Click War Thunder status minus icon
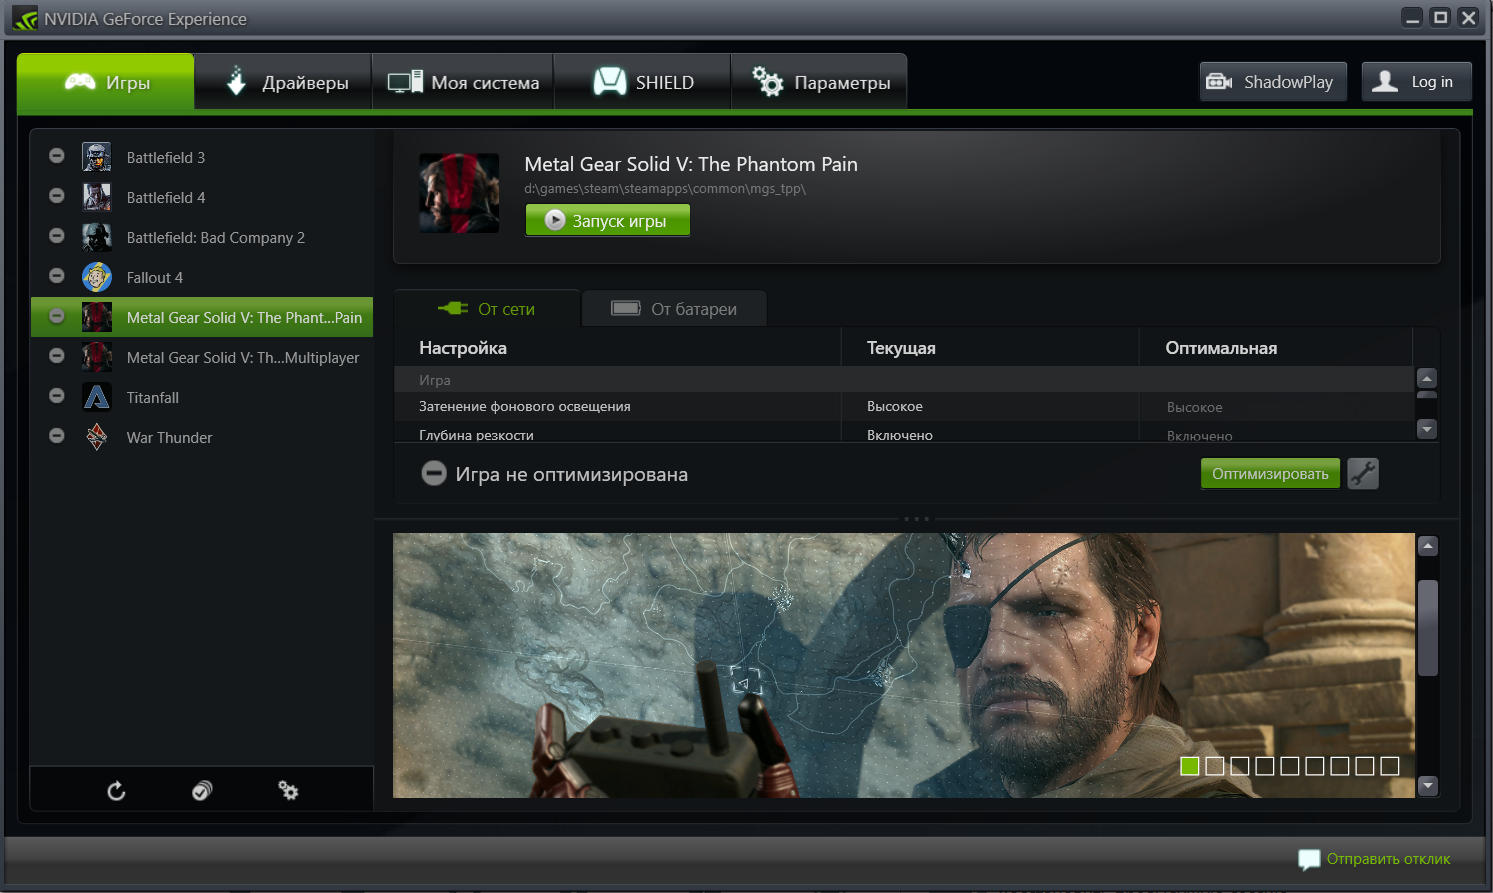Screen dimensions: 1493x893 (57, 436)
